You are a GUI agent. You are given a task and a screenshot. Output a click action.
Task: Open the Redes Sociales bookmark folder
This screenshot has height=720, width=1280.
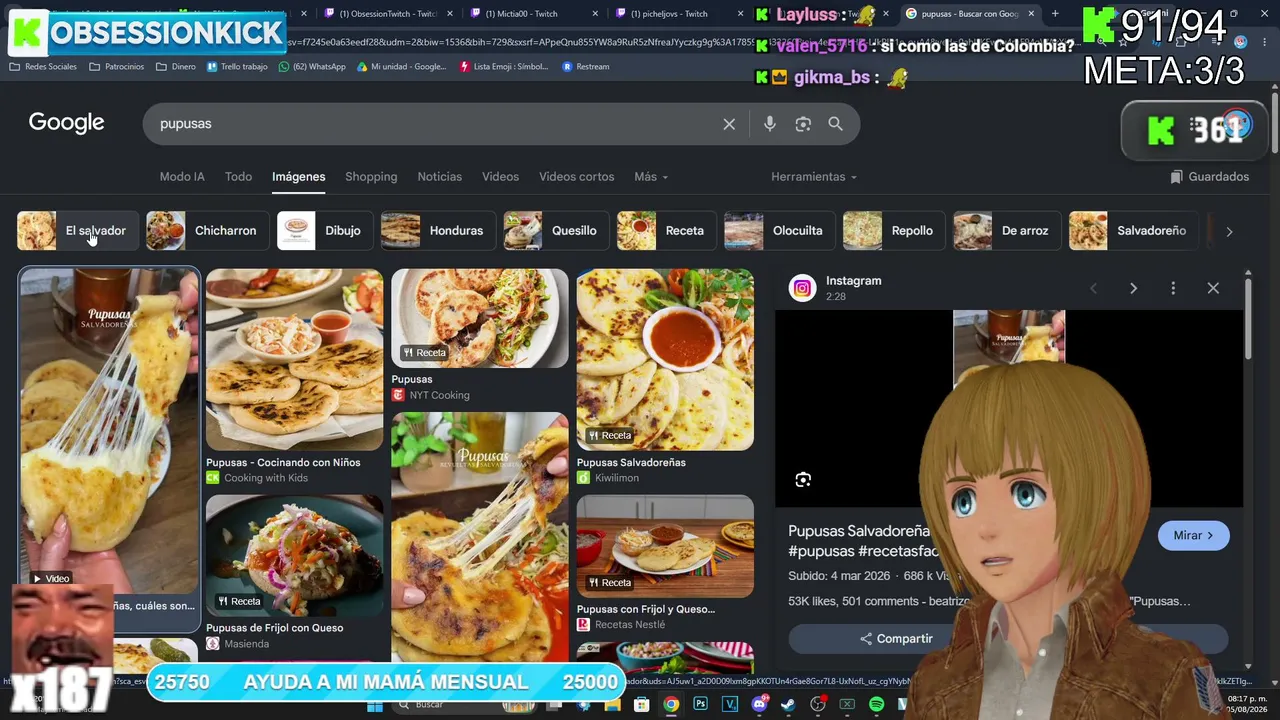43,67
